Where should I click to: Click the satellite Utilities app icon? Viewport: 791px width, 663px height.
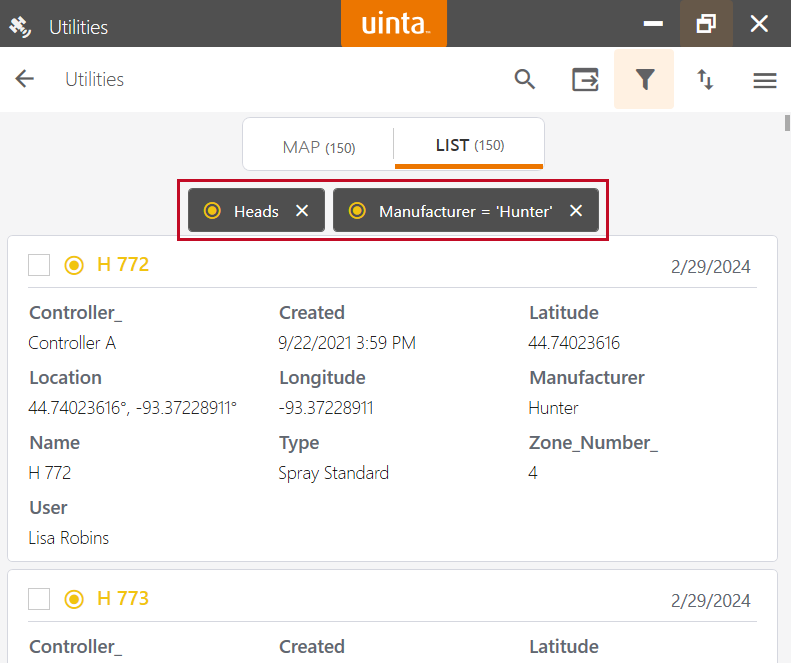click(20, 26)
